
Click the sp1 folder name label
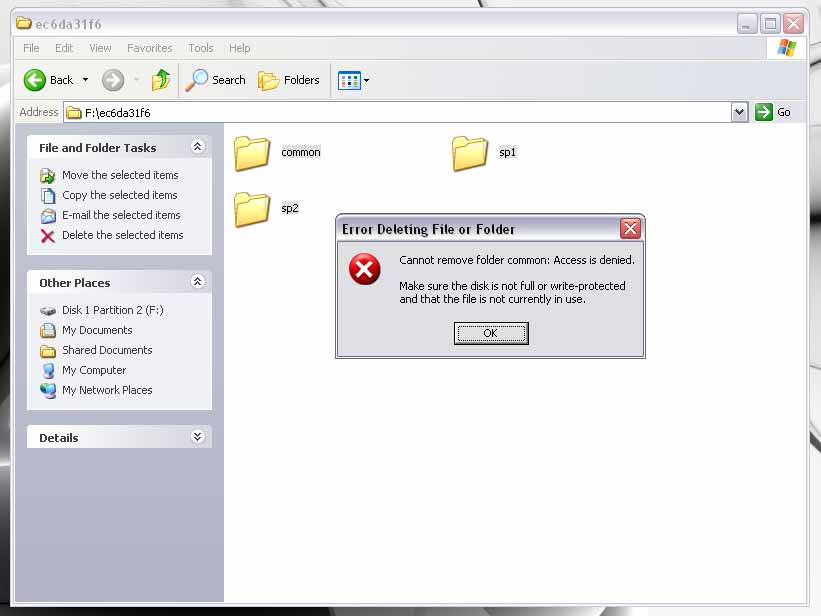pos(507,152)
